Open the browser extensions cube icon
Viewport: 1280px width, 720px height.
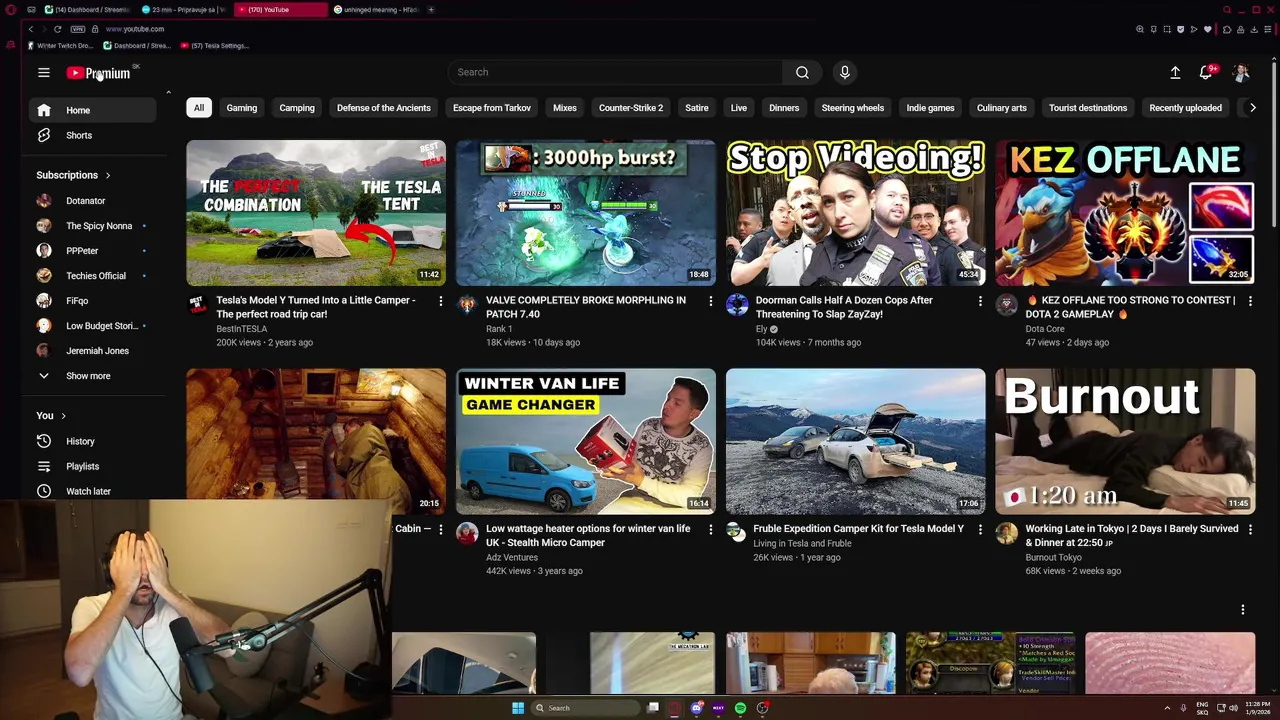pyautogui.click(x=1227, y=29)
